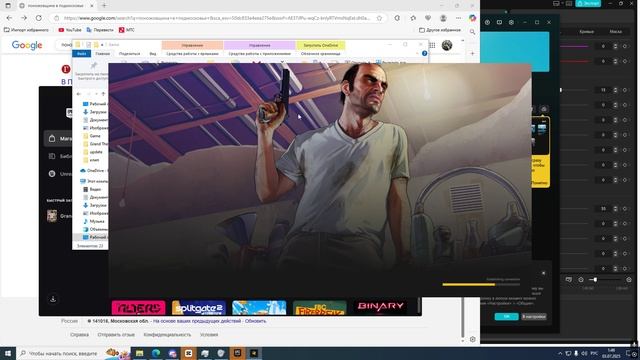Image resolution: width=640 pixels, height=360 pixels.
Task: Open Средства работы с рисунками tab
Action: click(x=192, y=53)
